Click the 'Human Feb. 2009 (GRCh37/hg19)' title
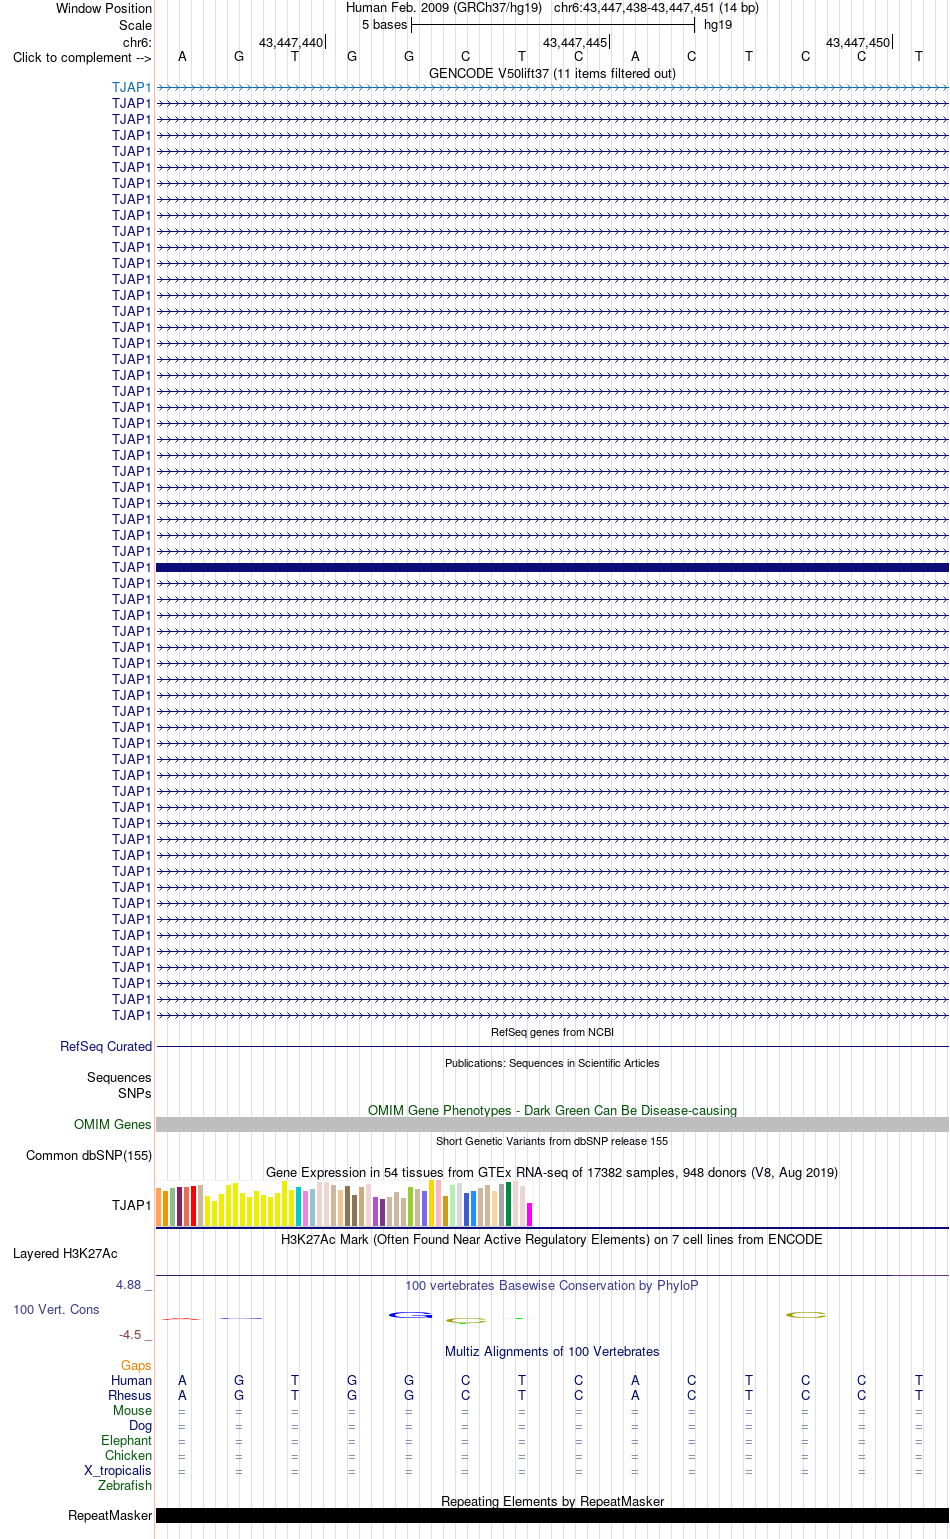 [x=444, y=8]
